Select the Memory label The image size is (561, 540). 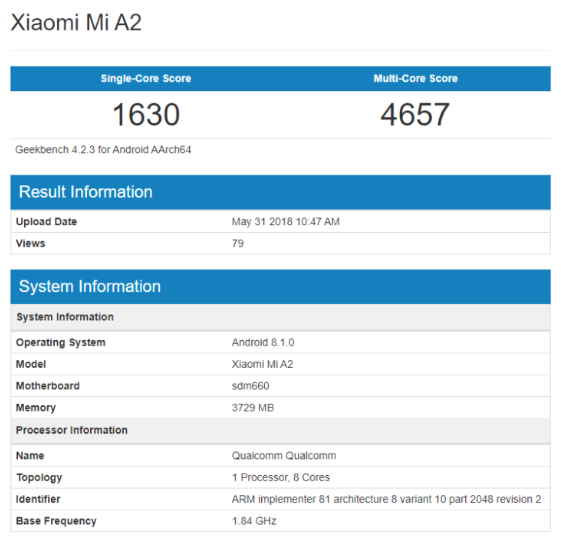(x=36, y=408)
